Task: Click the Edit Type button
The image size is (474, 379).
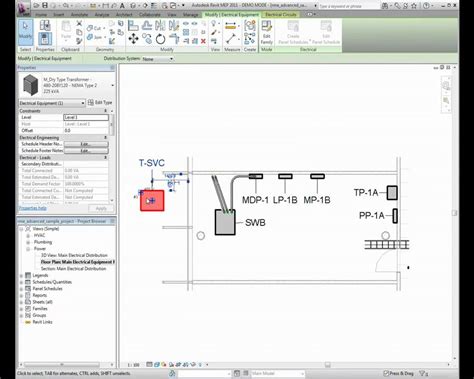Action: [100, 103]
